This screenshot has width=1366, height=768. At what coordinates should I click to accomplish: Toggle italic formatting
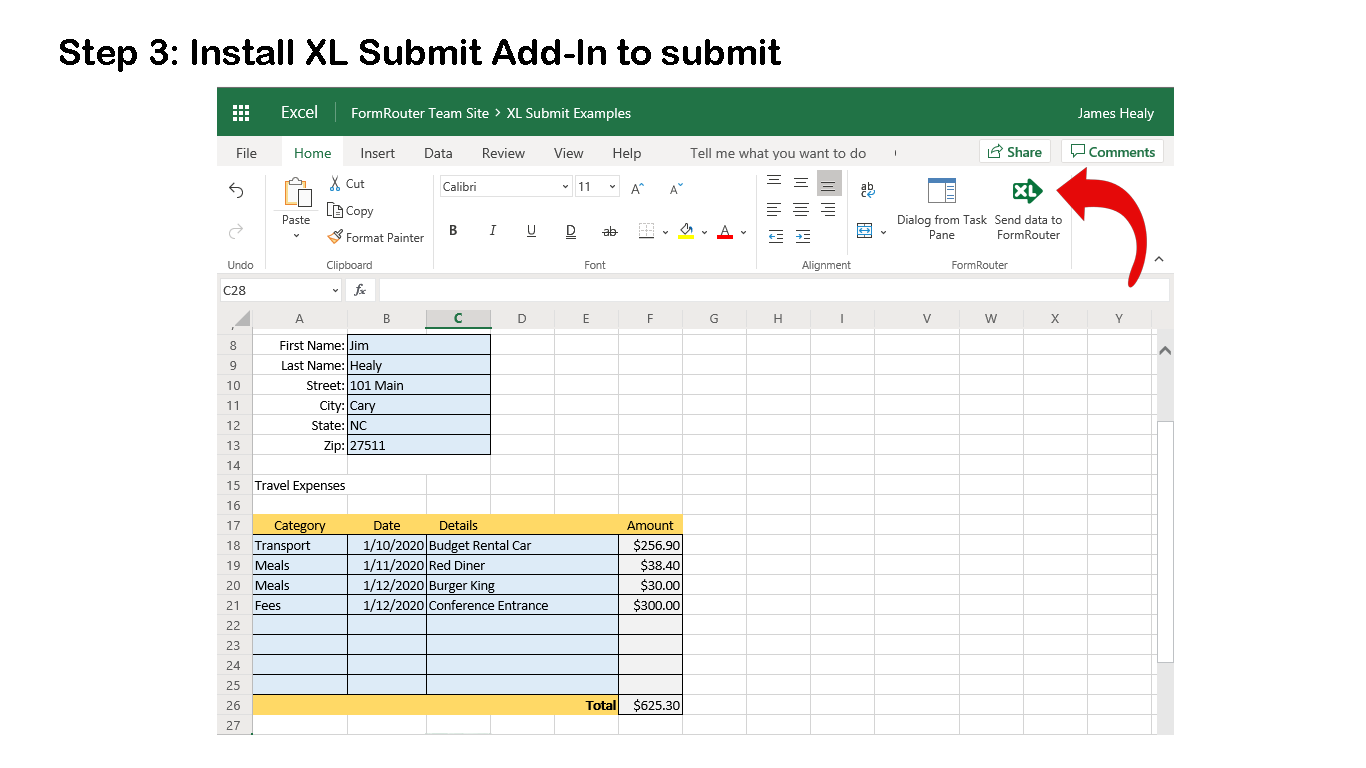pos(492,231)
